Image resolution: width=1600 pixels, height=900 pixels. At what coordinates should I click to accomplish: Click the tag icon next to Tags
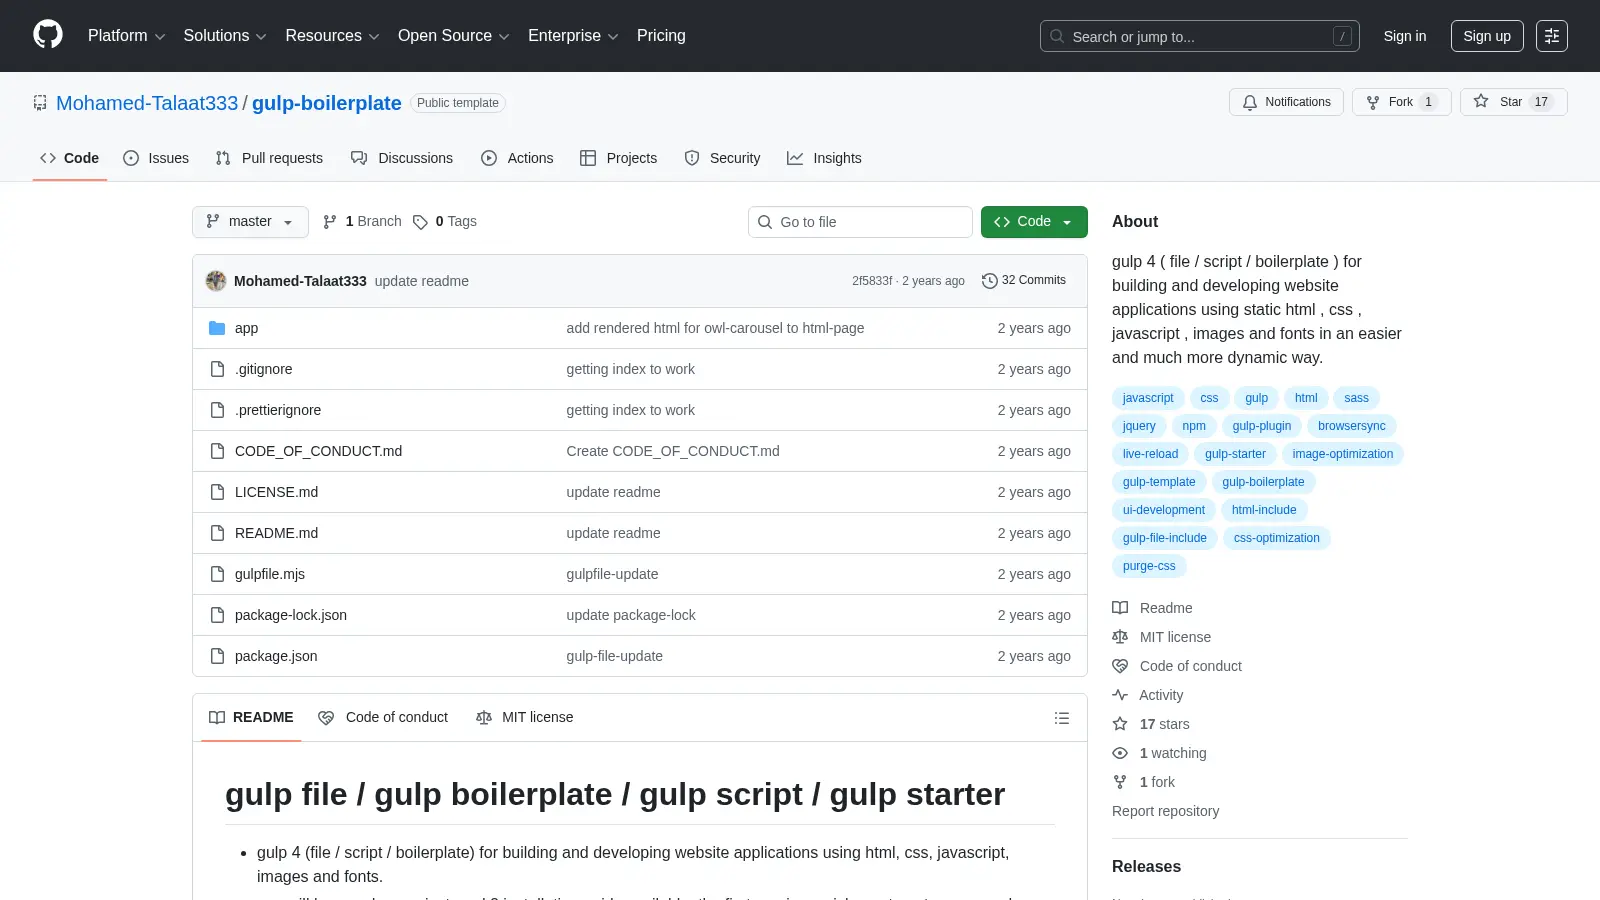point(420,222)
